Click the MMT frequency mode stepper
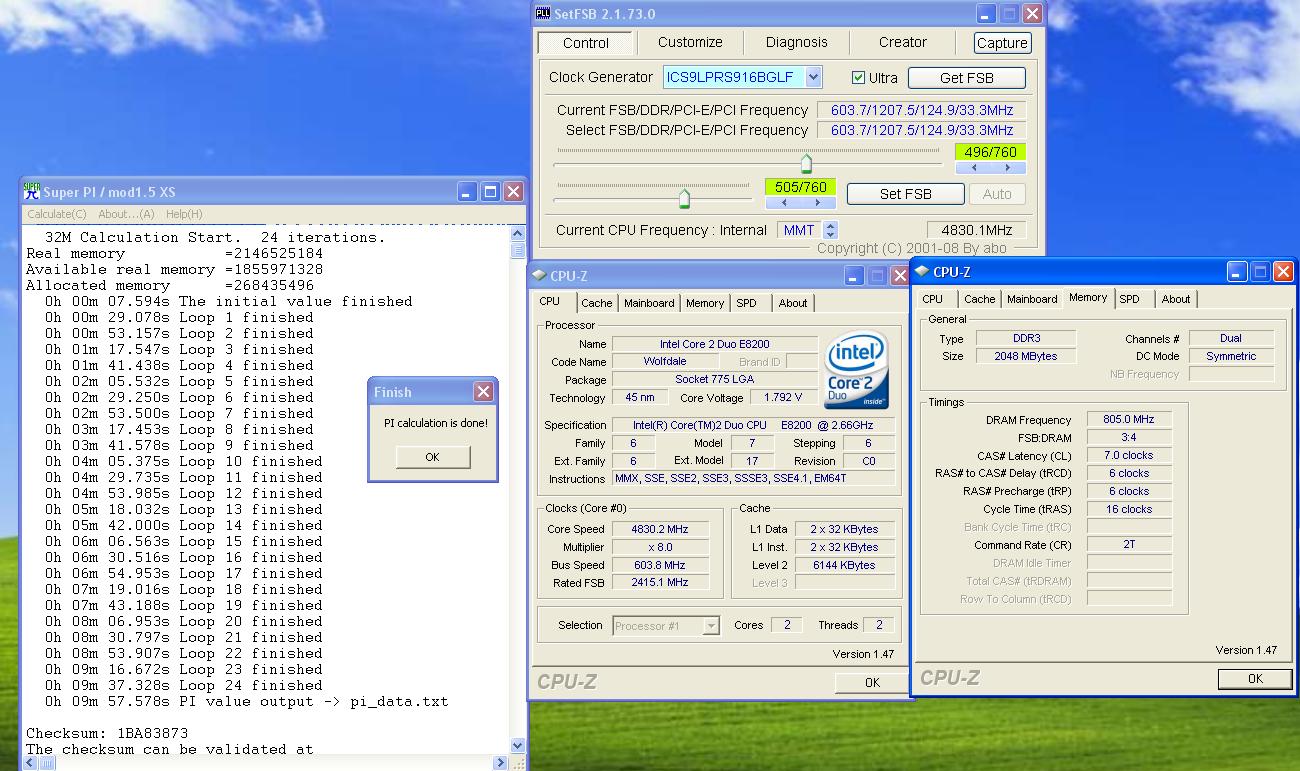 (830, 230)
